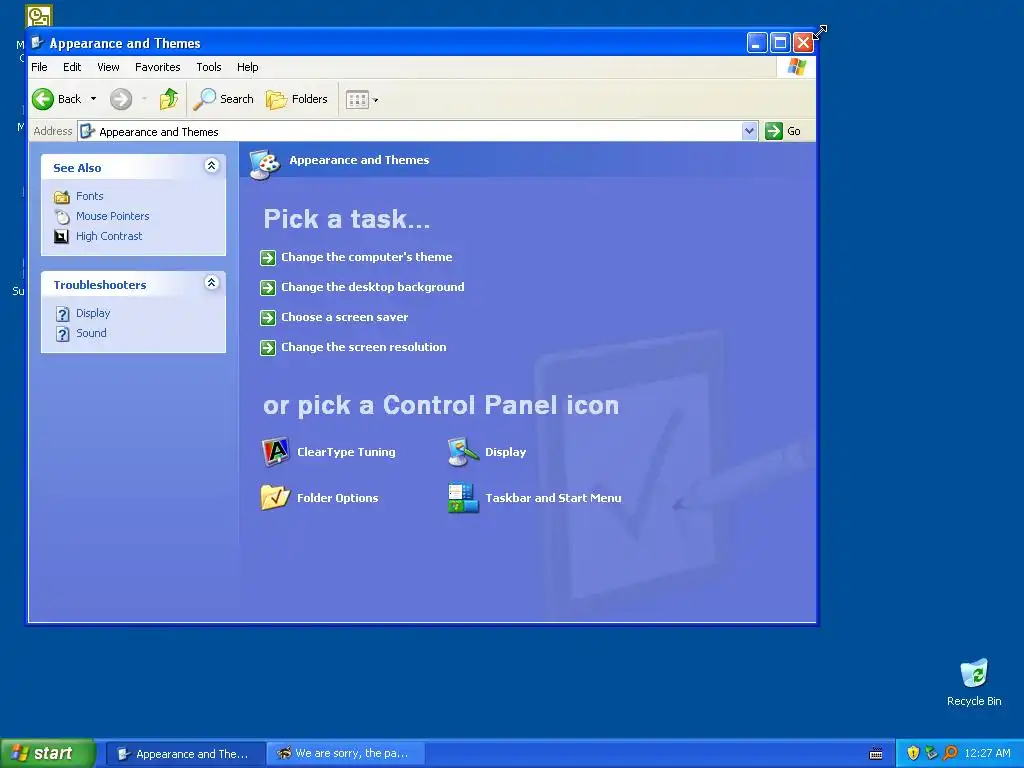Click the Display troubleshooter link text
The image size is (1024, 768).
[x=93, y=313]
